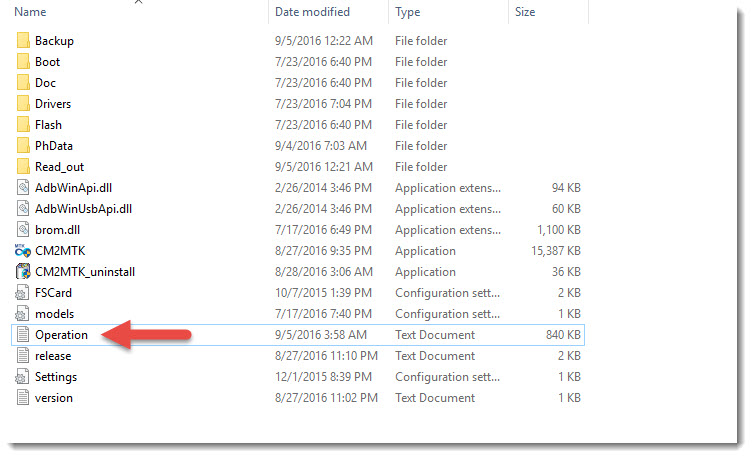Select the Backup folder name
Screen dimensions: 752x458
click(54, 41)
